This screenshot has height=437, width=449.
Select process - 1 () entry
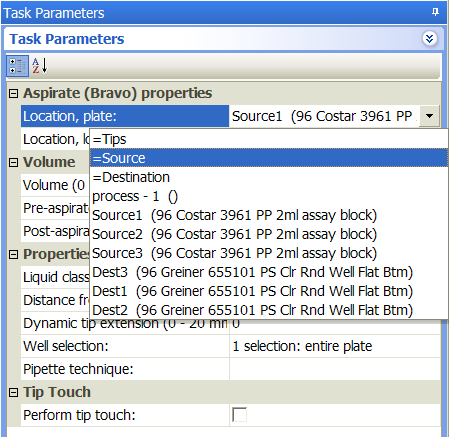tap(269, 196)
